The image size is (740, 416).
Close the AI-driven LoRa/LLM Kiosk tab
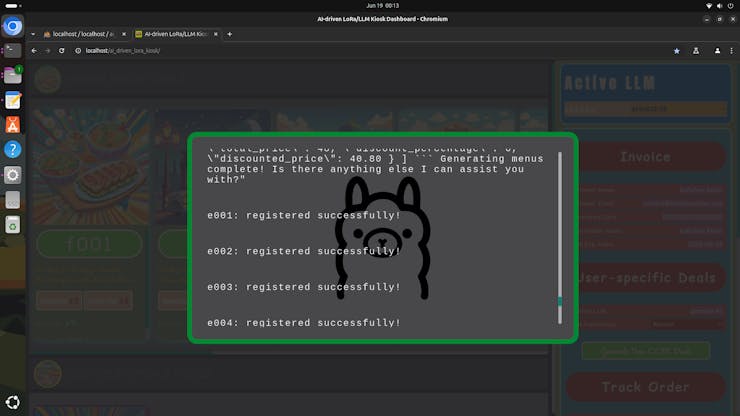(216, 34)
